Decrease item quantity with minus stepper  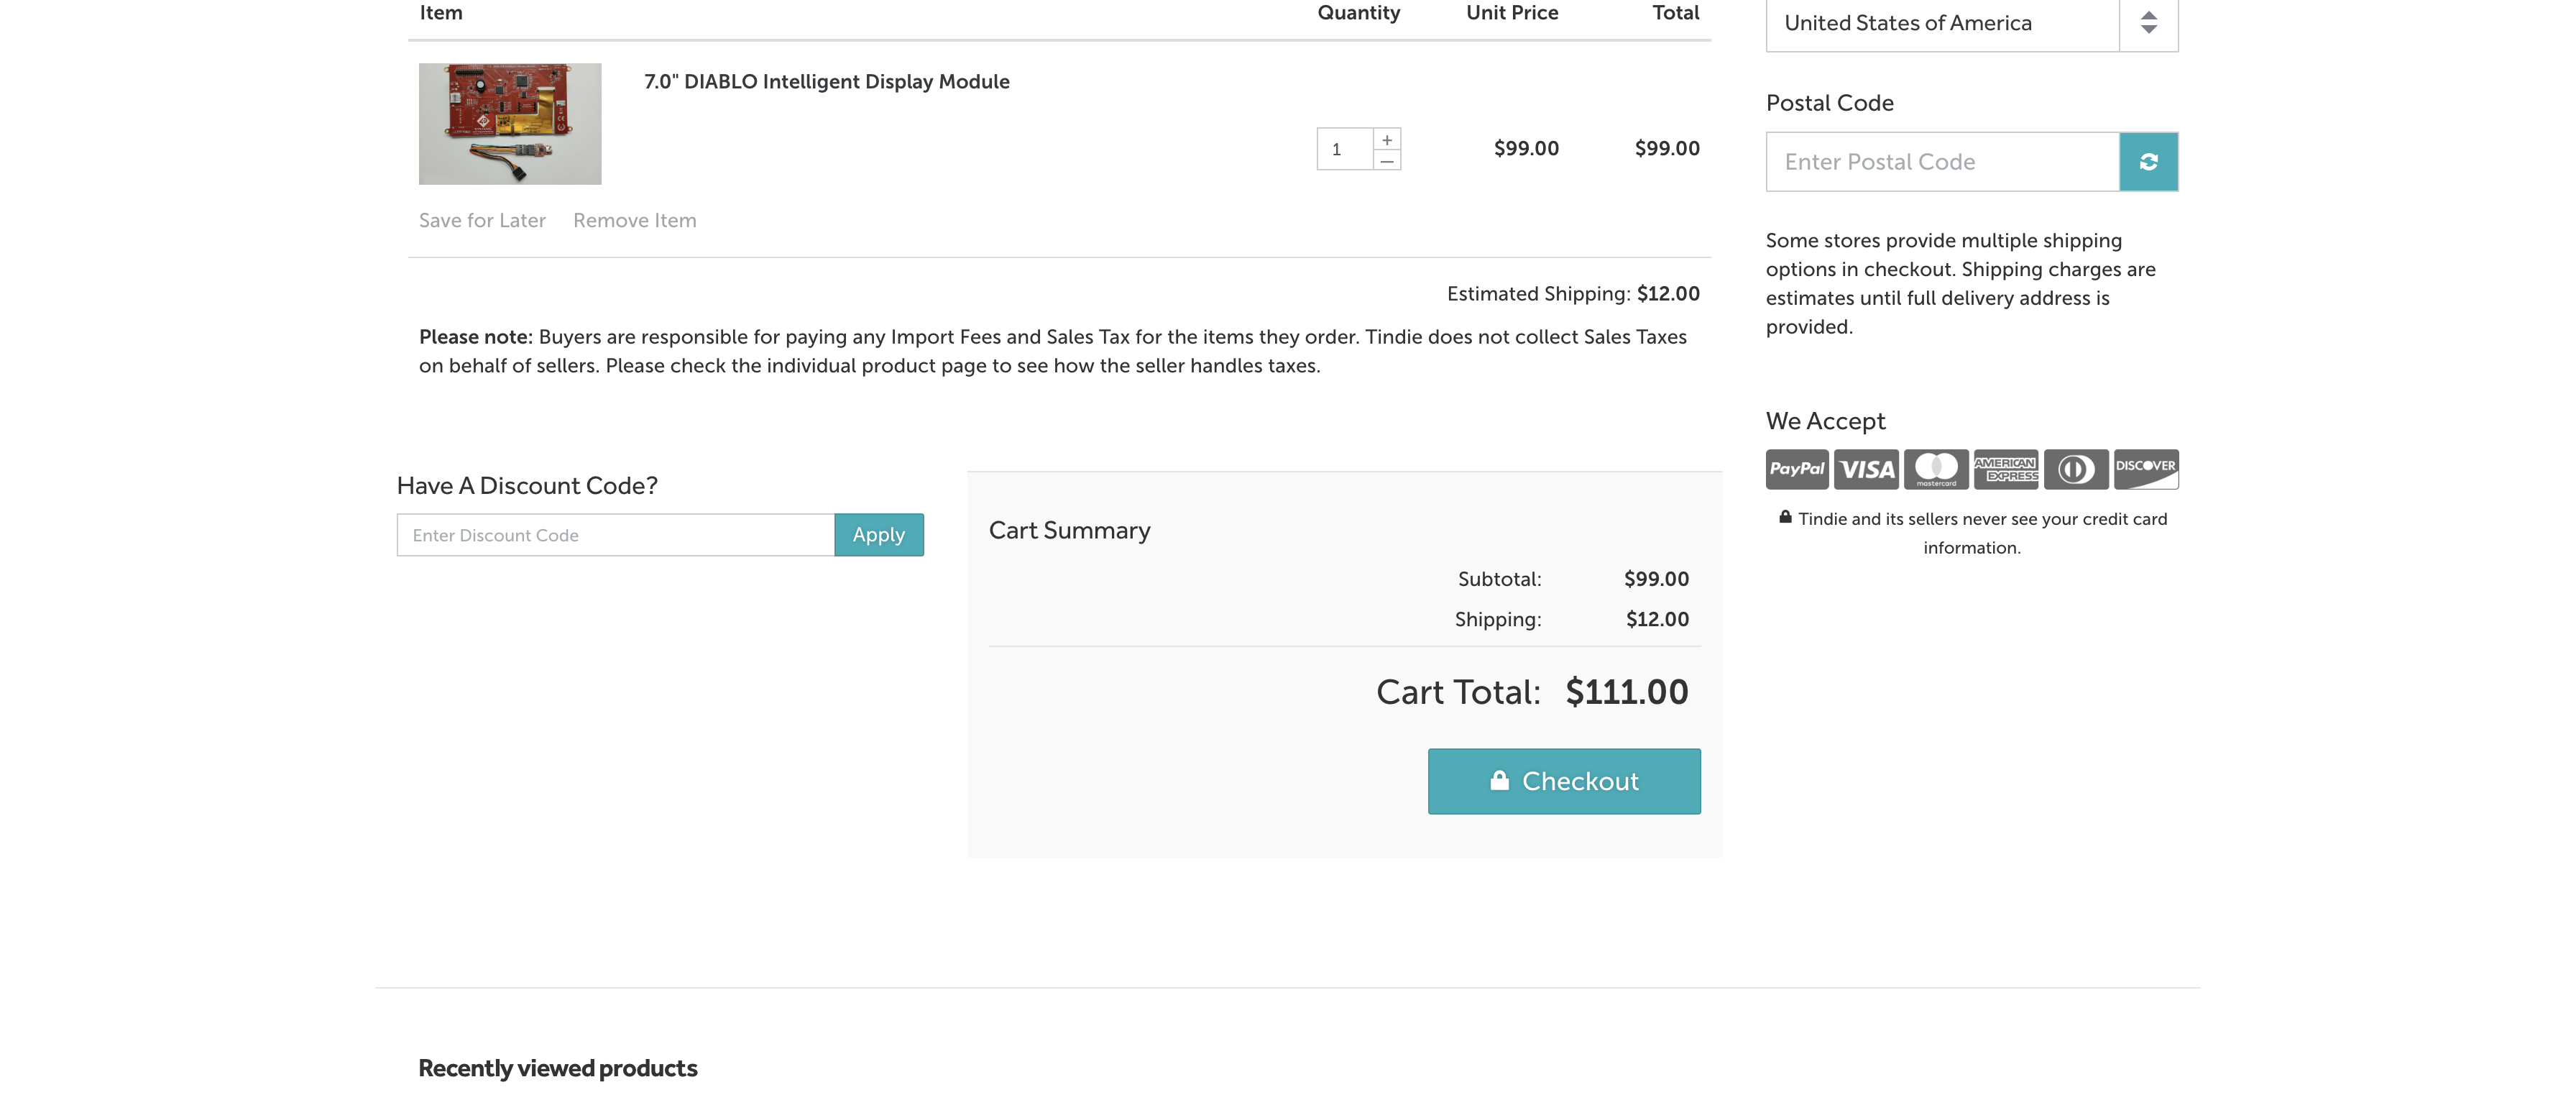(x=1387, y=161)
